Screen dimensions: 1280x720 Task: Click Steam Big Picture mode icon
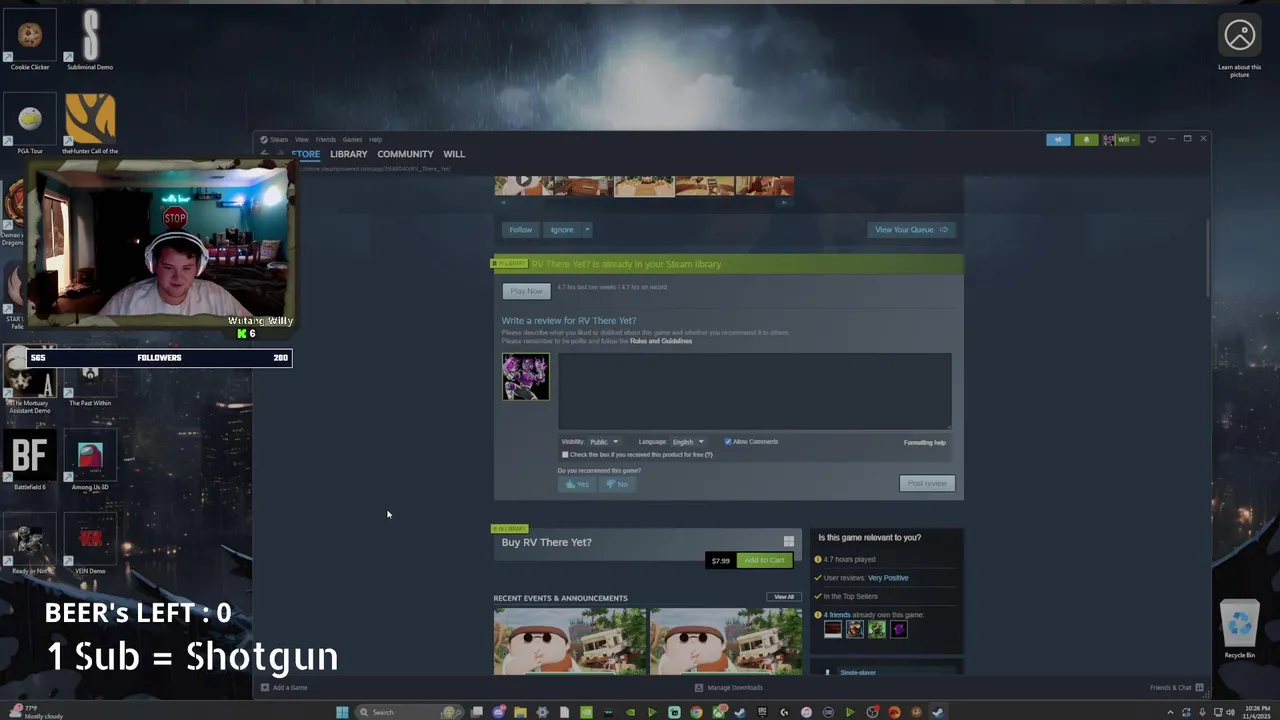pos(1151,139)
